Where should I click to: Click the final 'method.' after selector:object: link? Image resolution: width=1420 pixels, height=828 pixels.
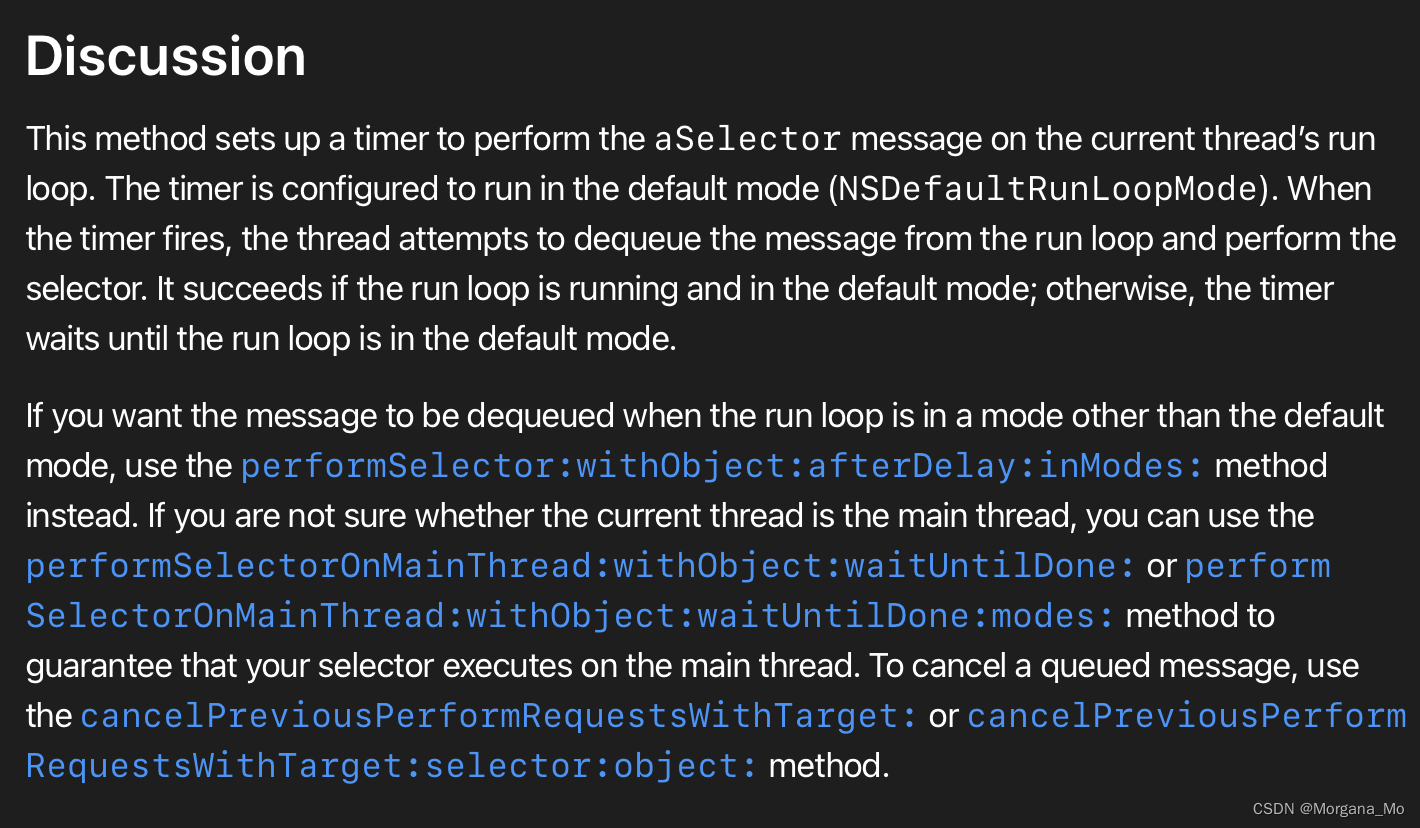tap(829, 766)
